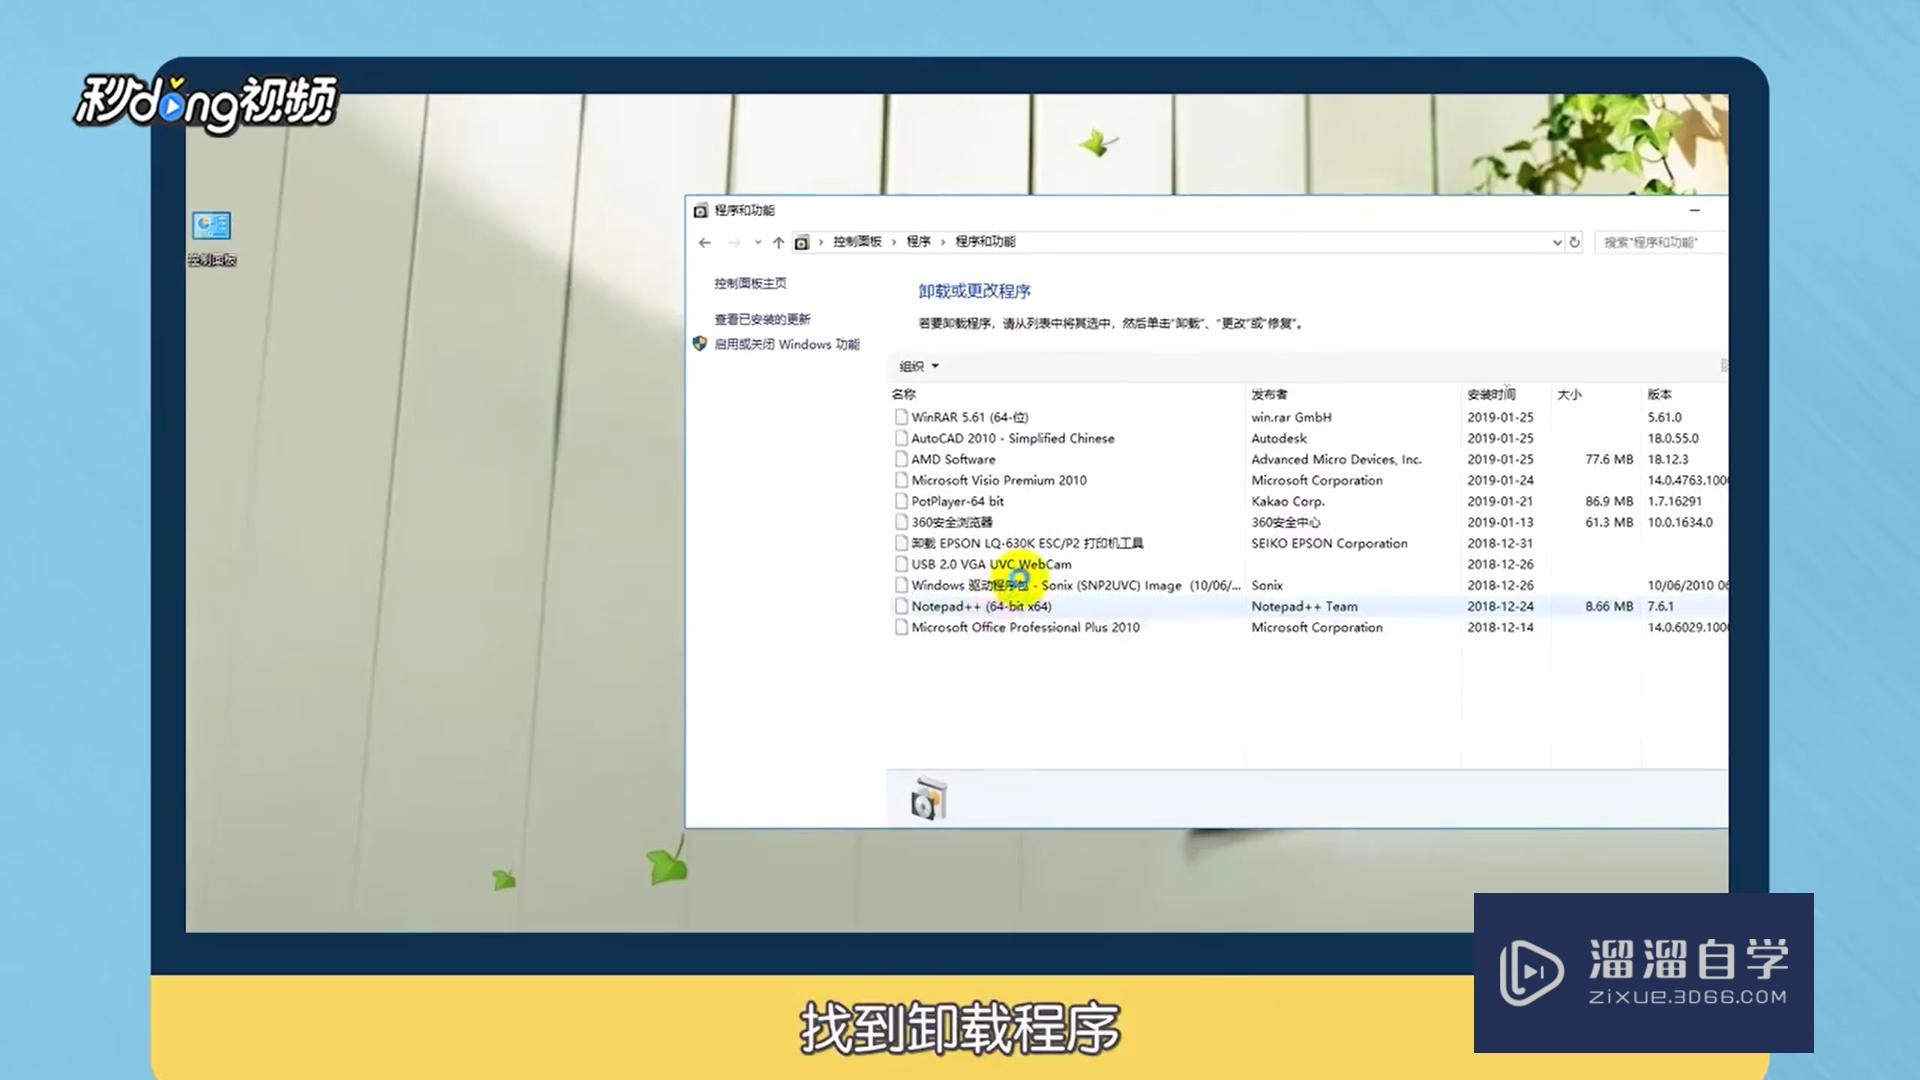Screen dimensions: 1920x1080
Task: Click EPSON LQ-630K printer tool icon
Action: click(901, 543)
